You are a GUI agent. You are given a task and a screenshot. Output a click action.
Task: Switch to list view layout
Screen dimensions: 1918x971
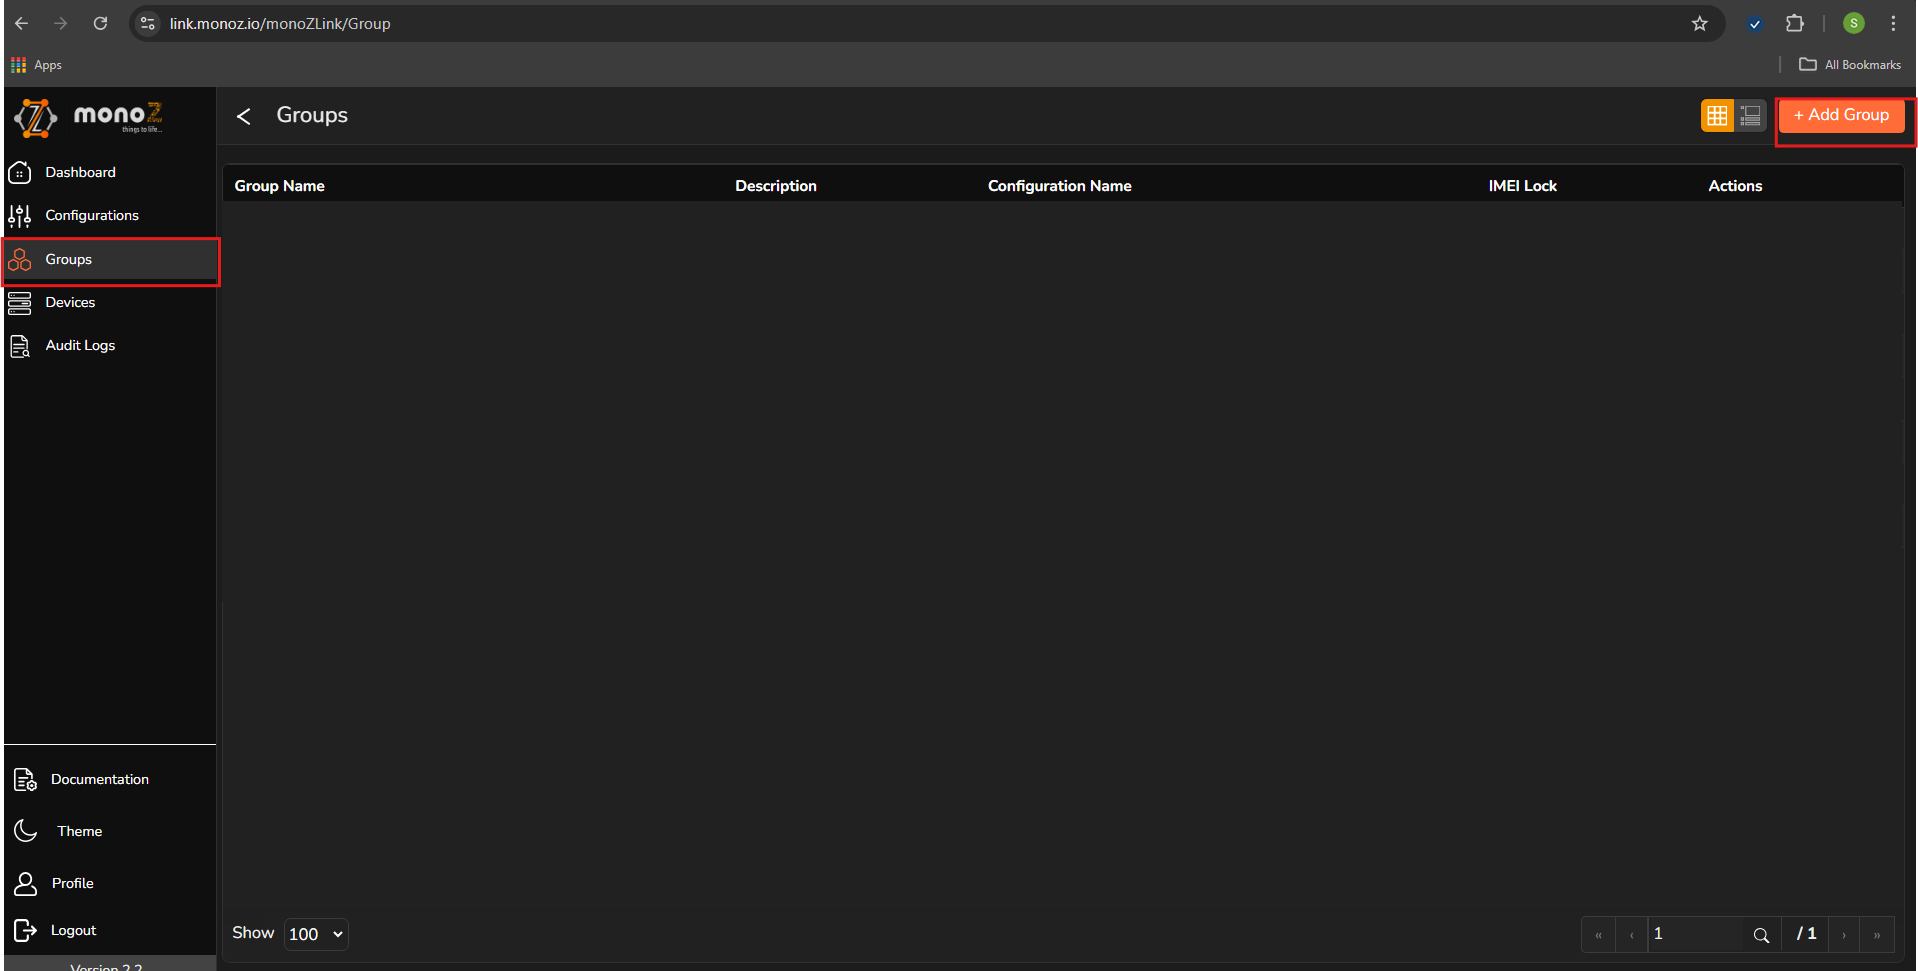pyautogui.click(x=1750, y=116)
